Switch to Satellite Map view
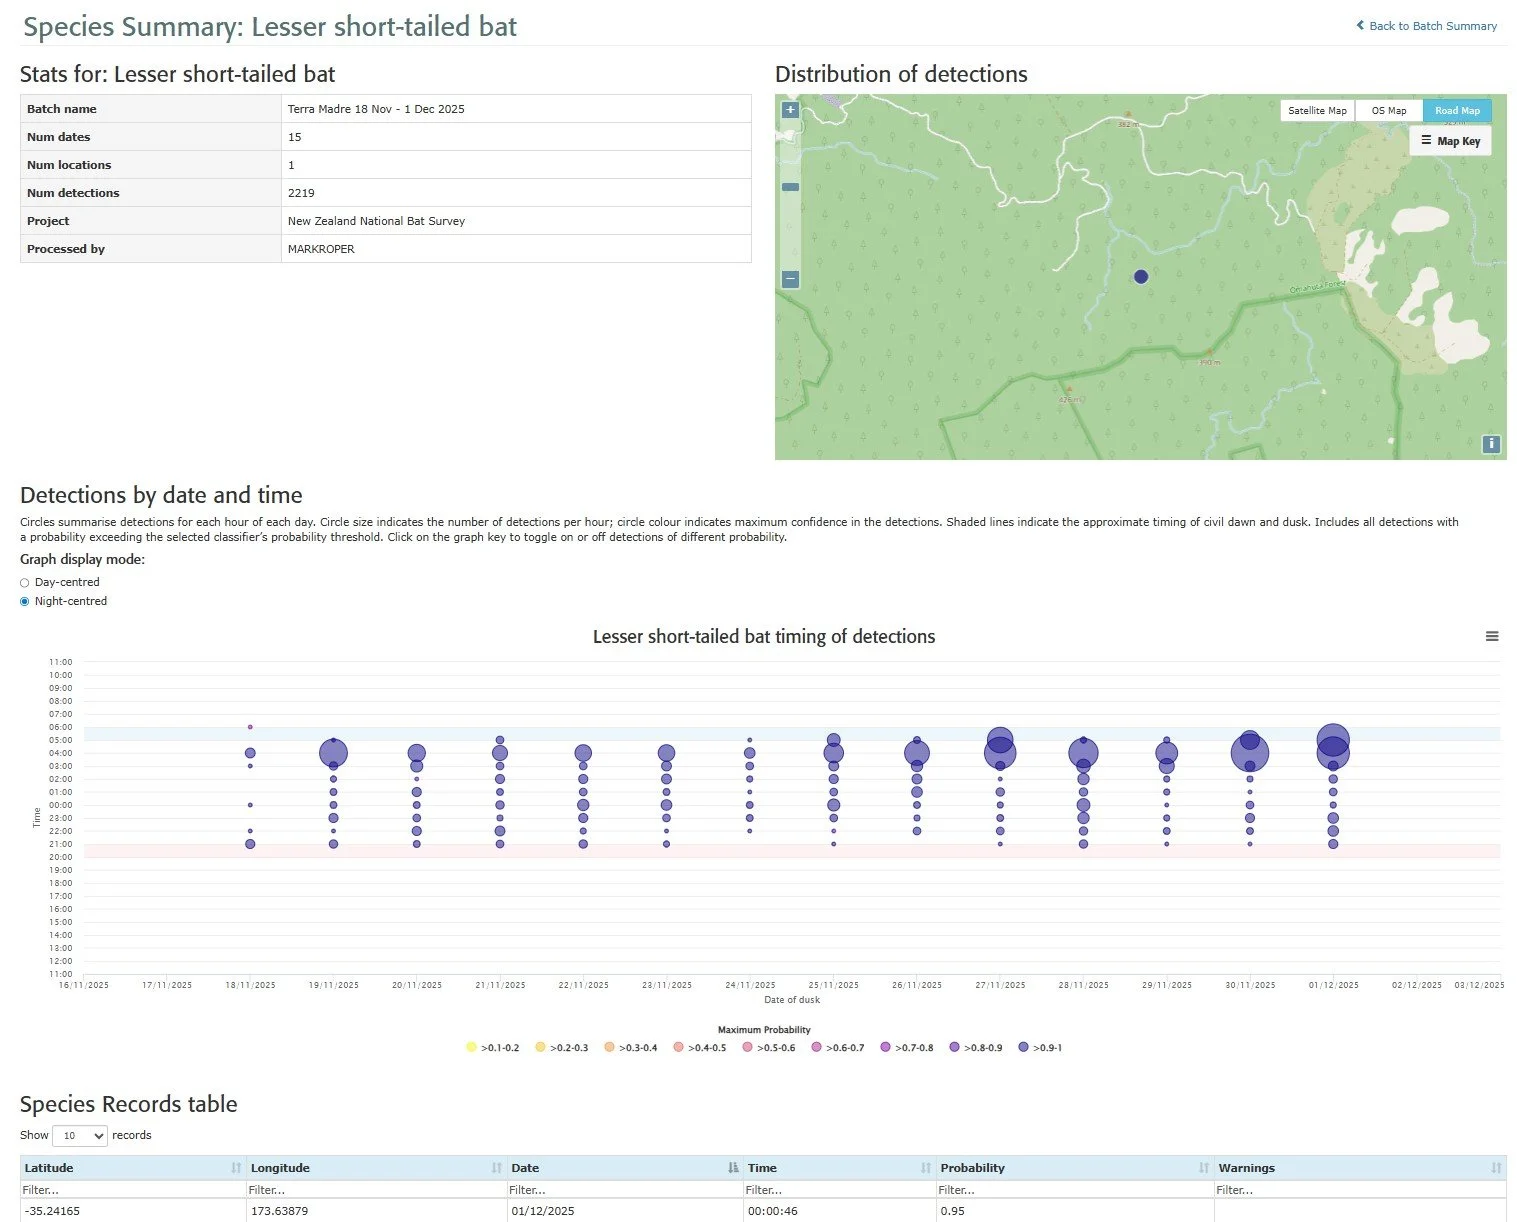This screenshot has height=1222, width=1517. 1317,111
